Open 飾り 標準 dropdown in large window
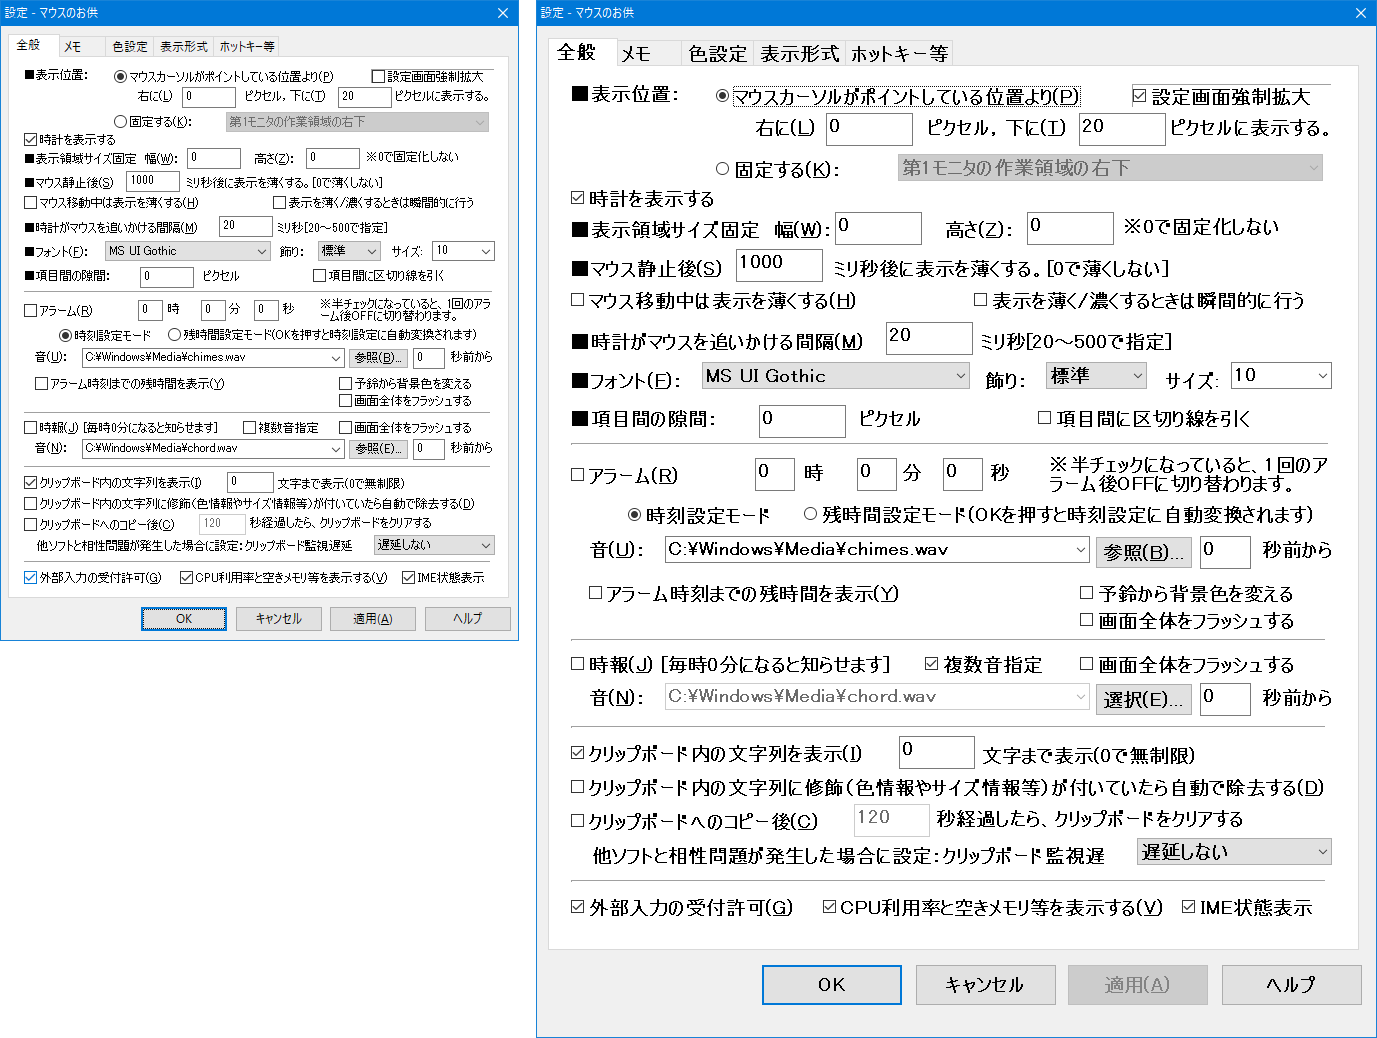 [x=1096, y=376]
